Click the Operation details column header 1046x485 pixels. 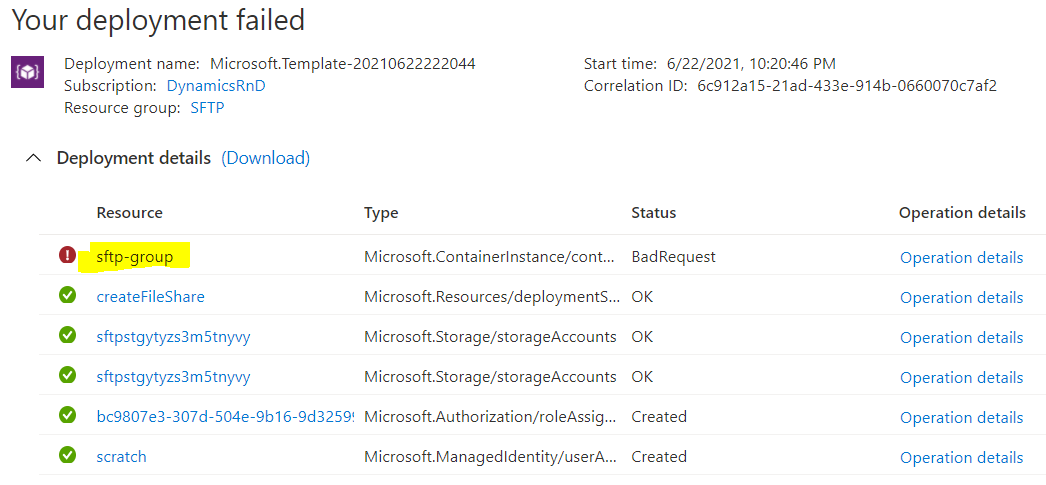(962, 213)
